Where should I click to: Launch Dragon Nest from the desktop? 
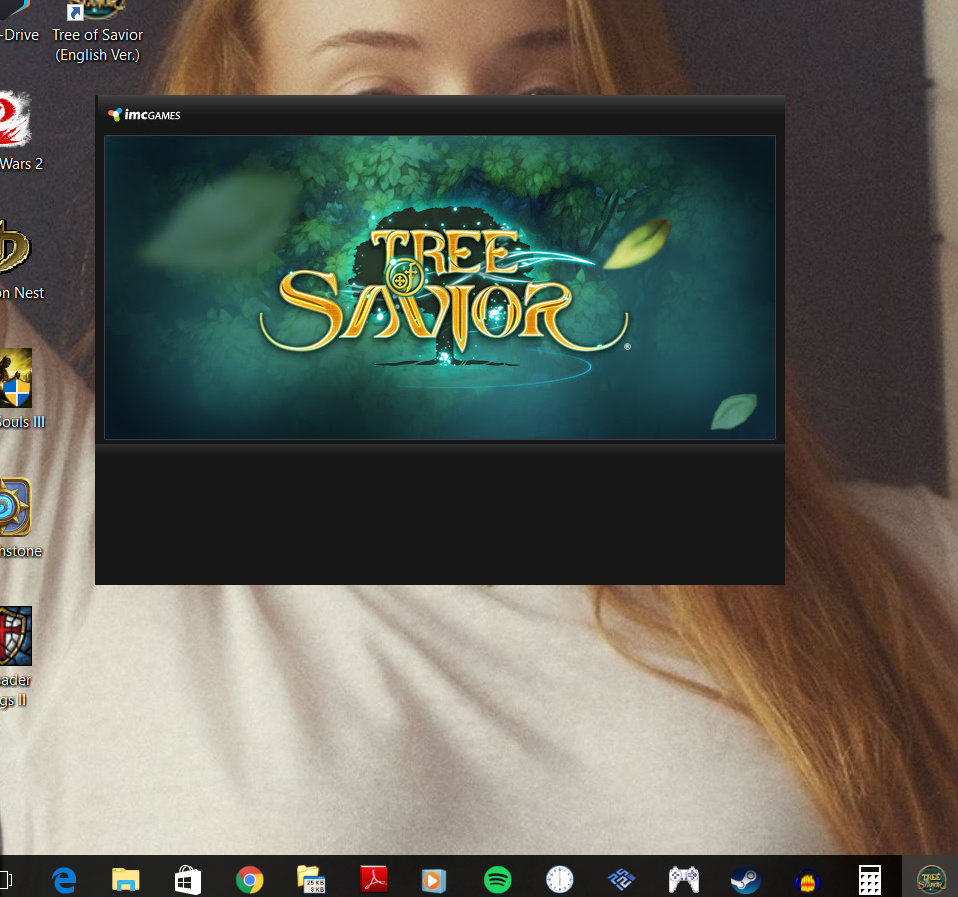14,250
